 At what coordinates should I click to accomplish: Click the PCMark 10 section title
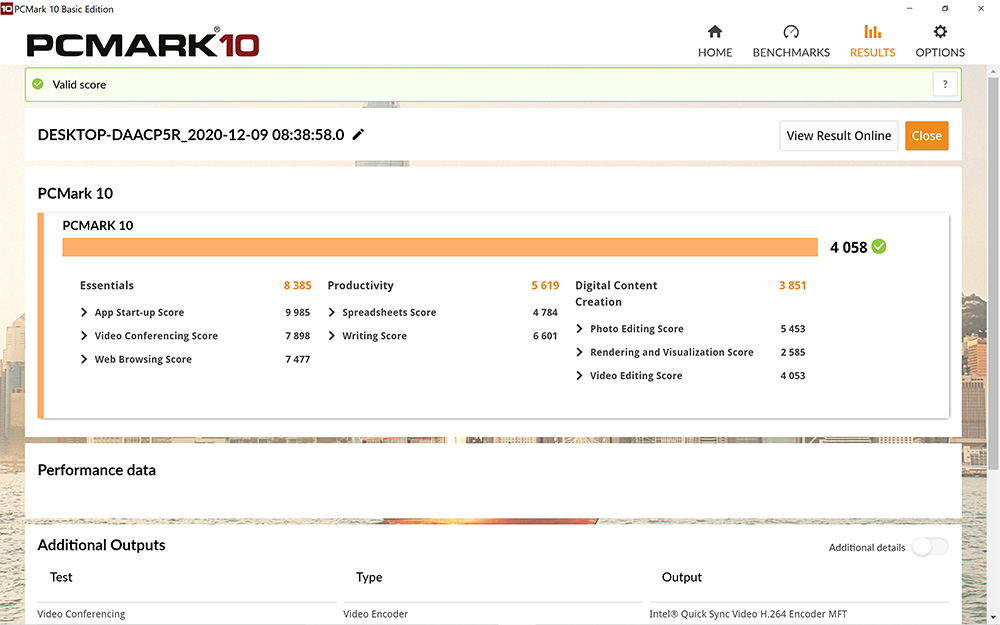[x=75, y=194]
